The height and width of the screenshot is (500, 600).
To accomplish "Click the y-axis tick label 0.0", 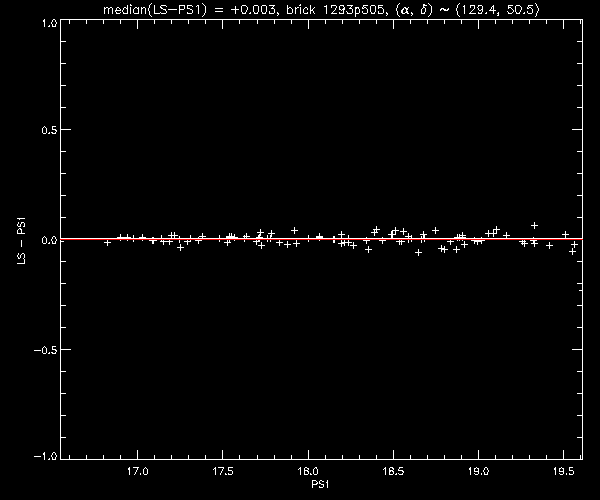I will [49, 240].
